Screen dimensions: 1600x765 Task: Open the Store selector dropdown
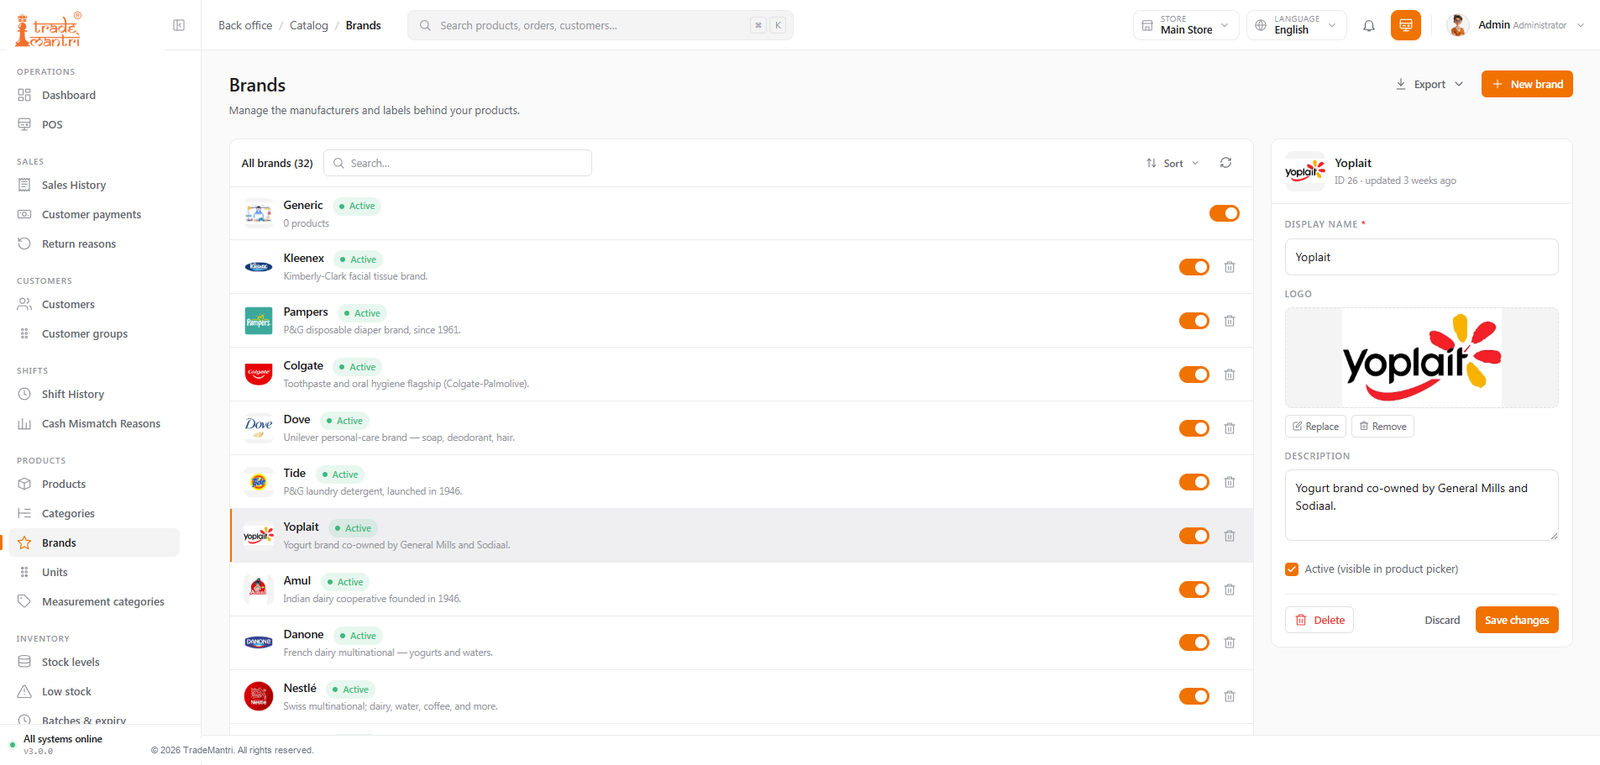coord(1186,25)
